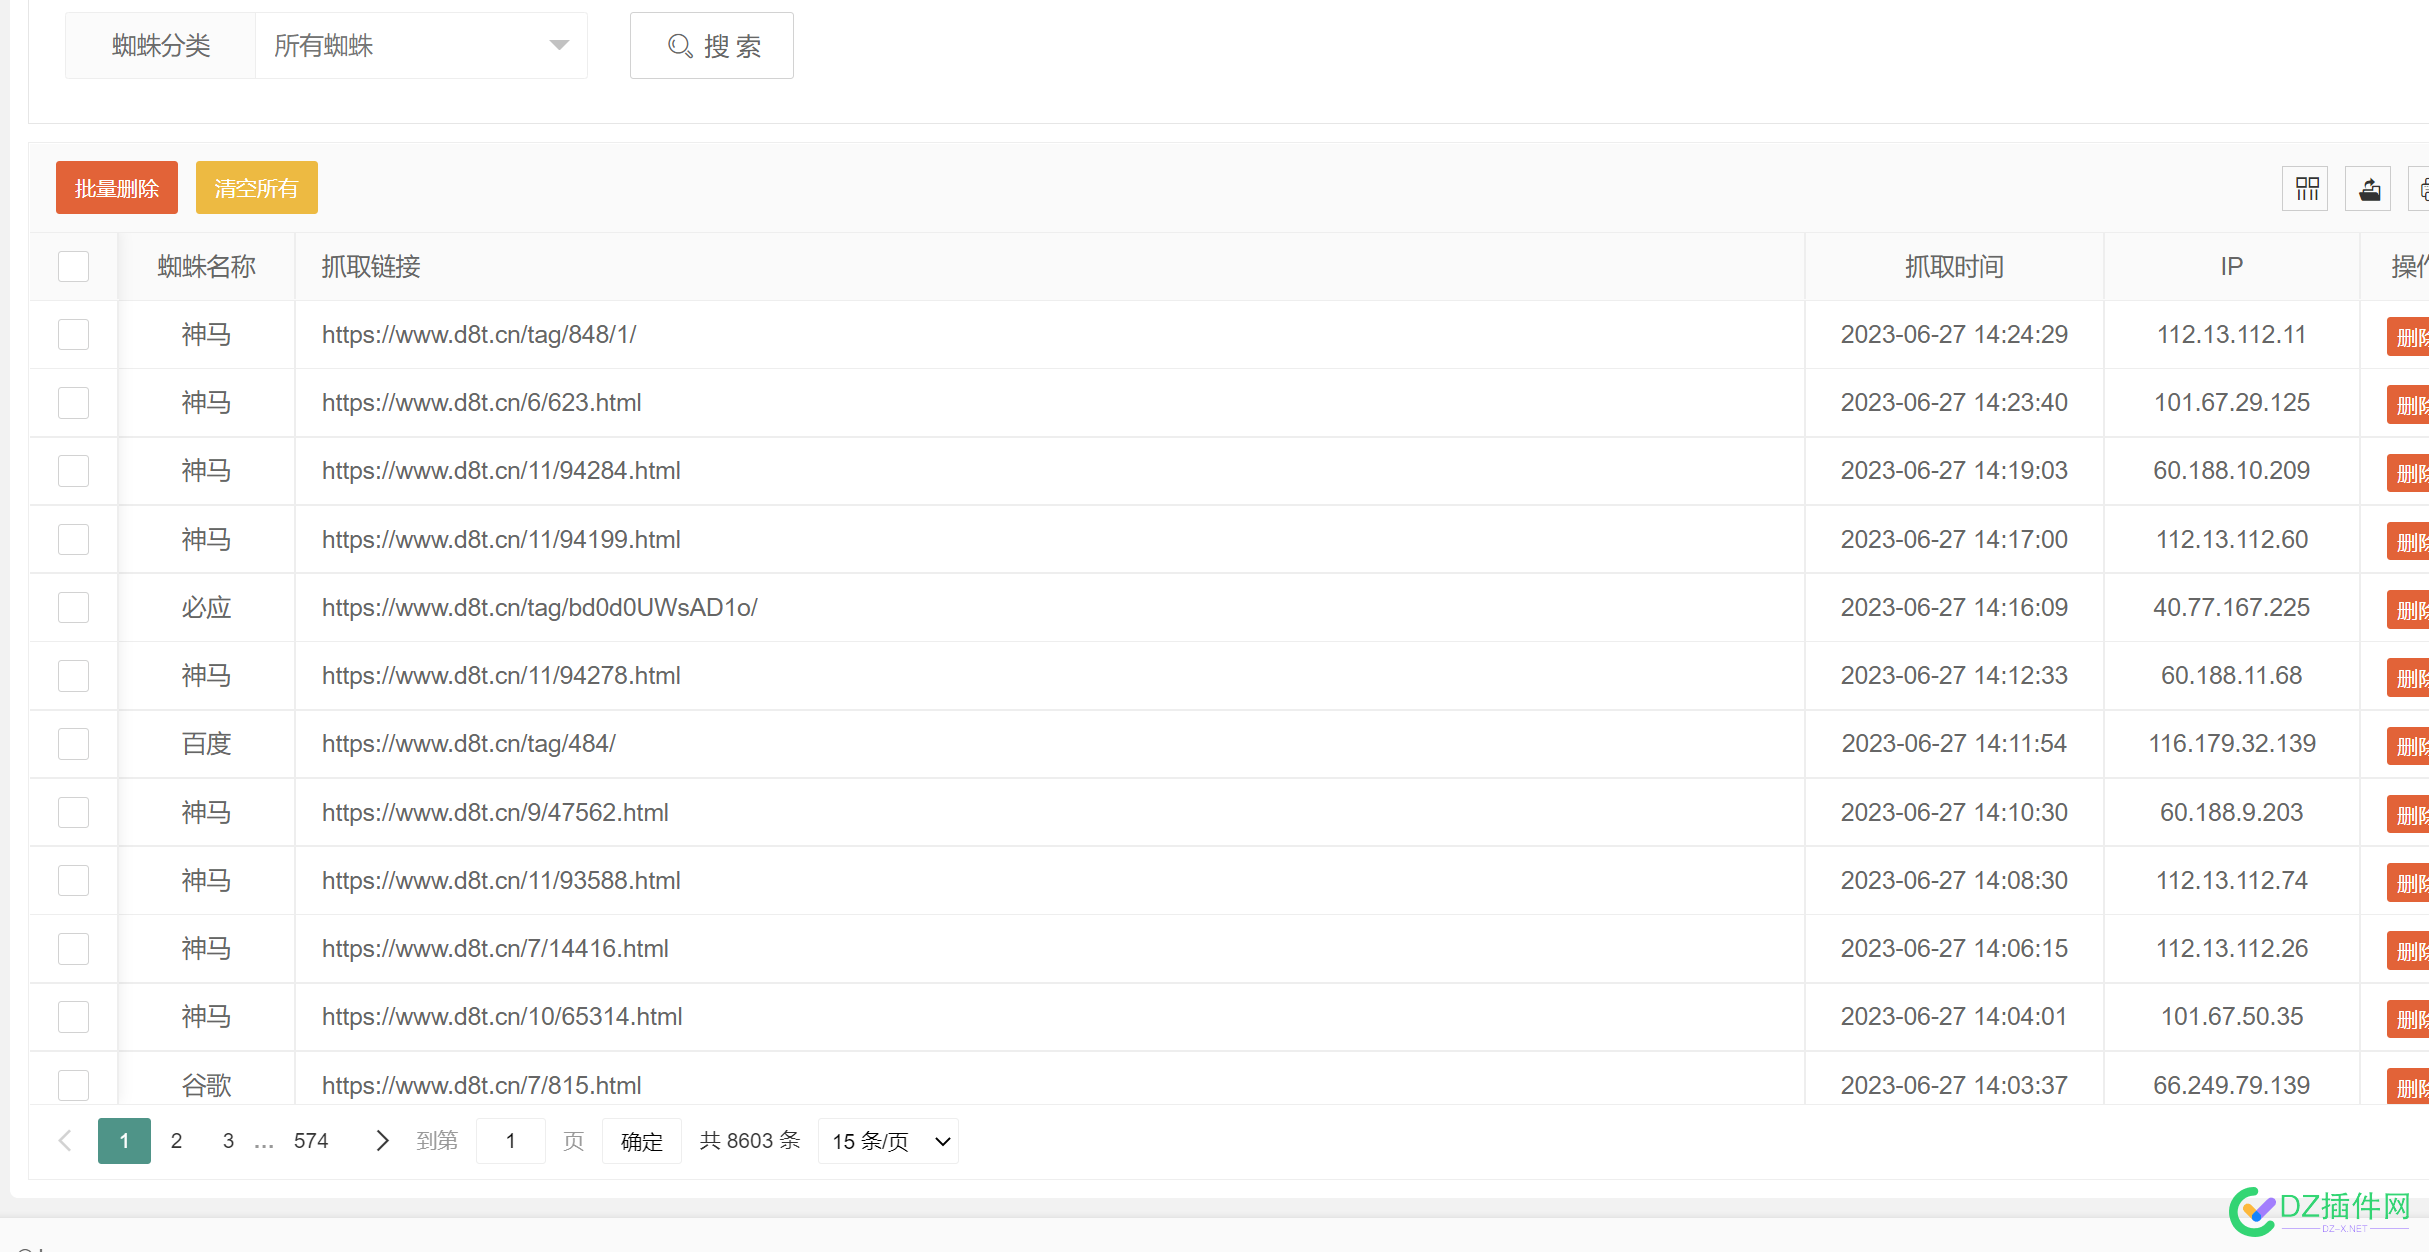Delete the row with IP 116.179.32.139
This screenshot has height=1252, width=2429.
click(x=2408, y=746)
